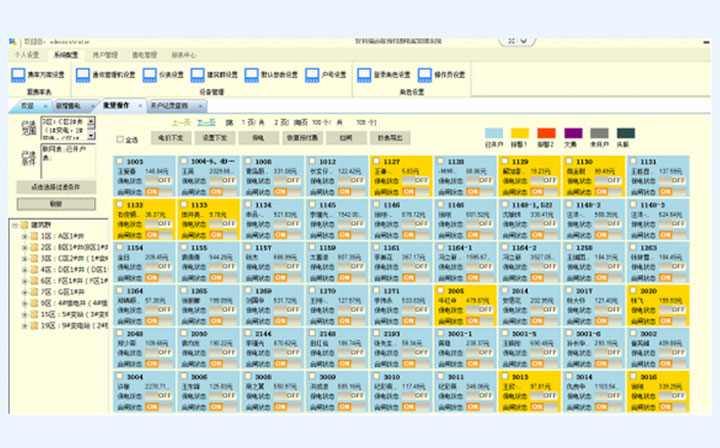
Task: Tick the 全选 select-all checkbox
Action: coord(121,139)
